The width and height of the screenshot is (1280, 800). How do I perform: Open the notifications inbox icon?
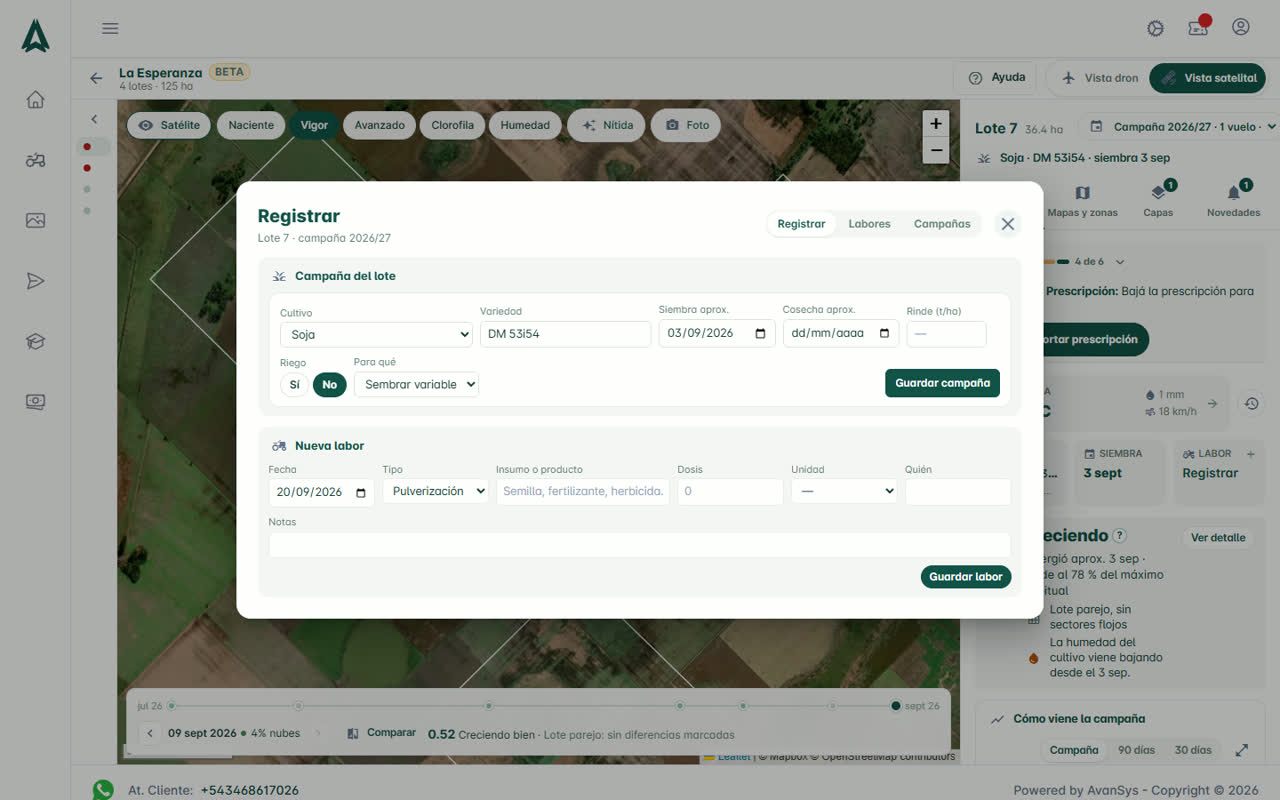pyautogui.click(x=1198, y=28)
